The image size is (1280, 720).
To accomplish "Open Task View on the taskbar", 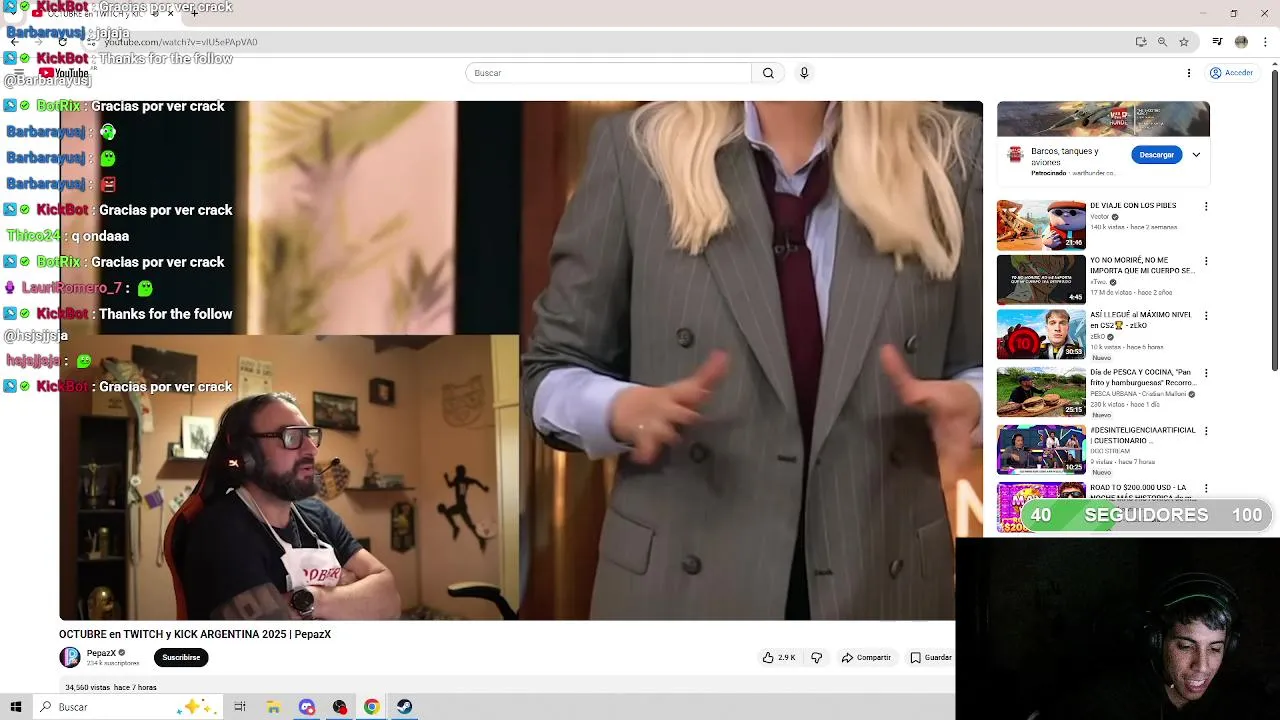I will (x=240, y=707).
